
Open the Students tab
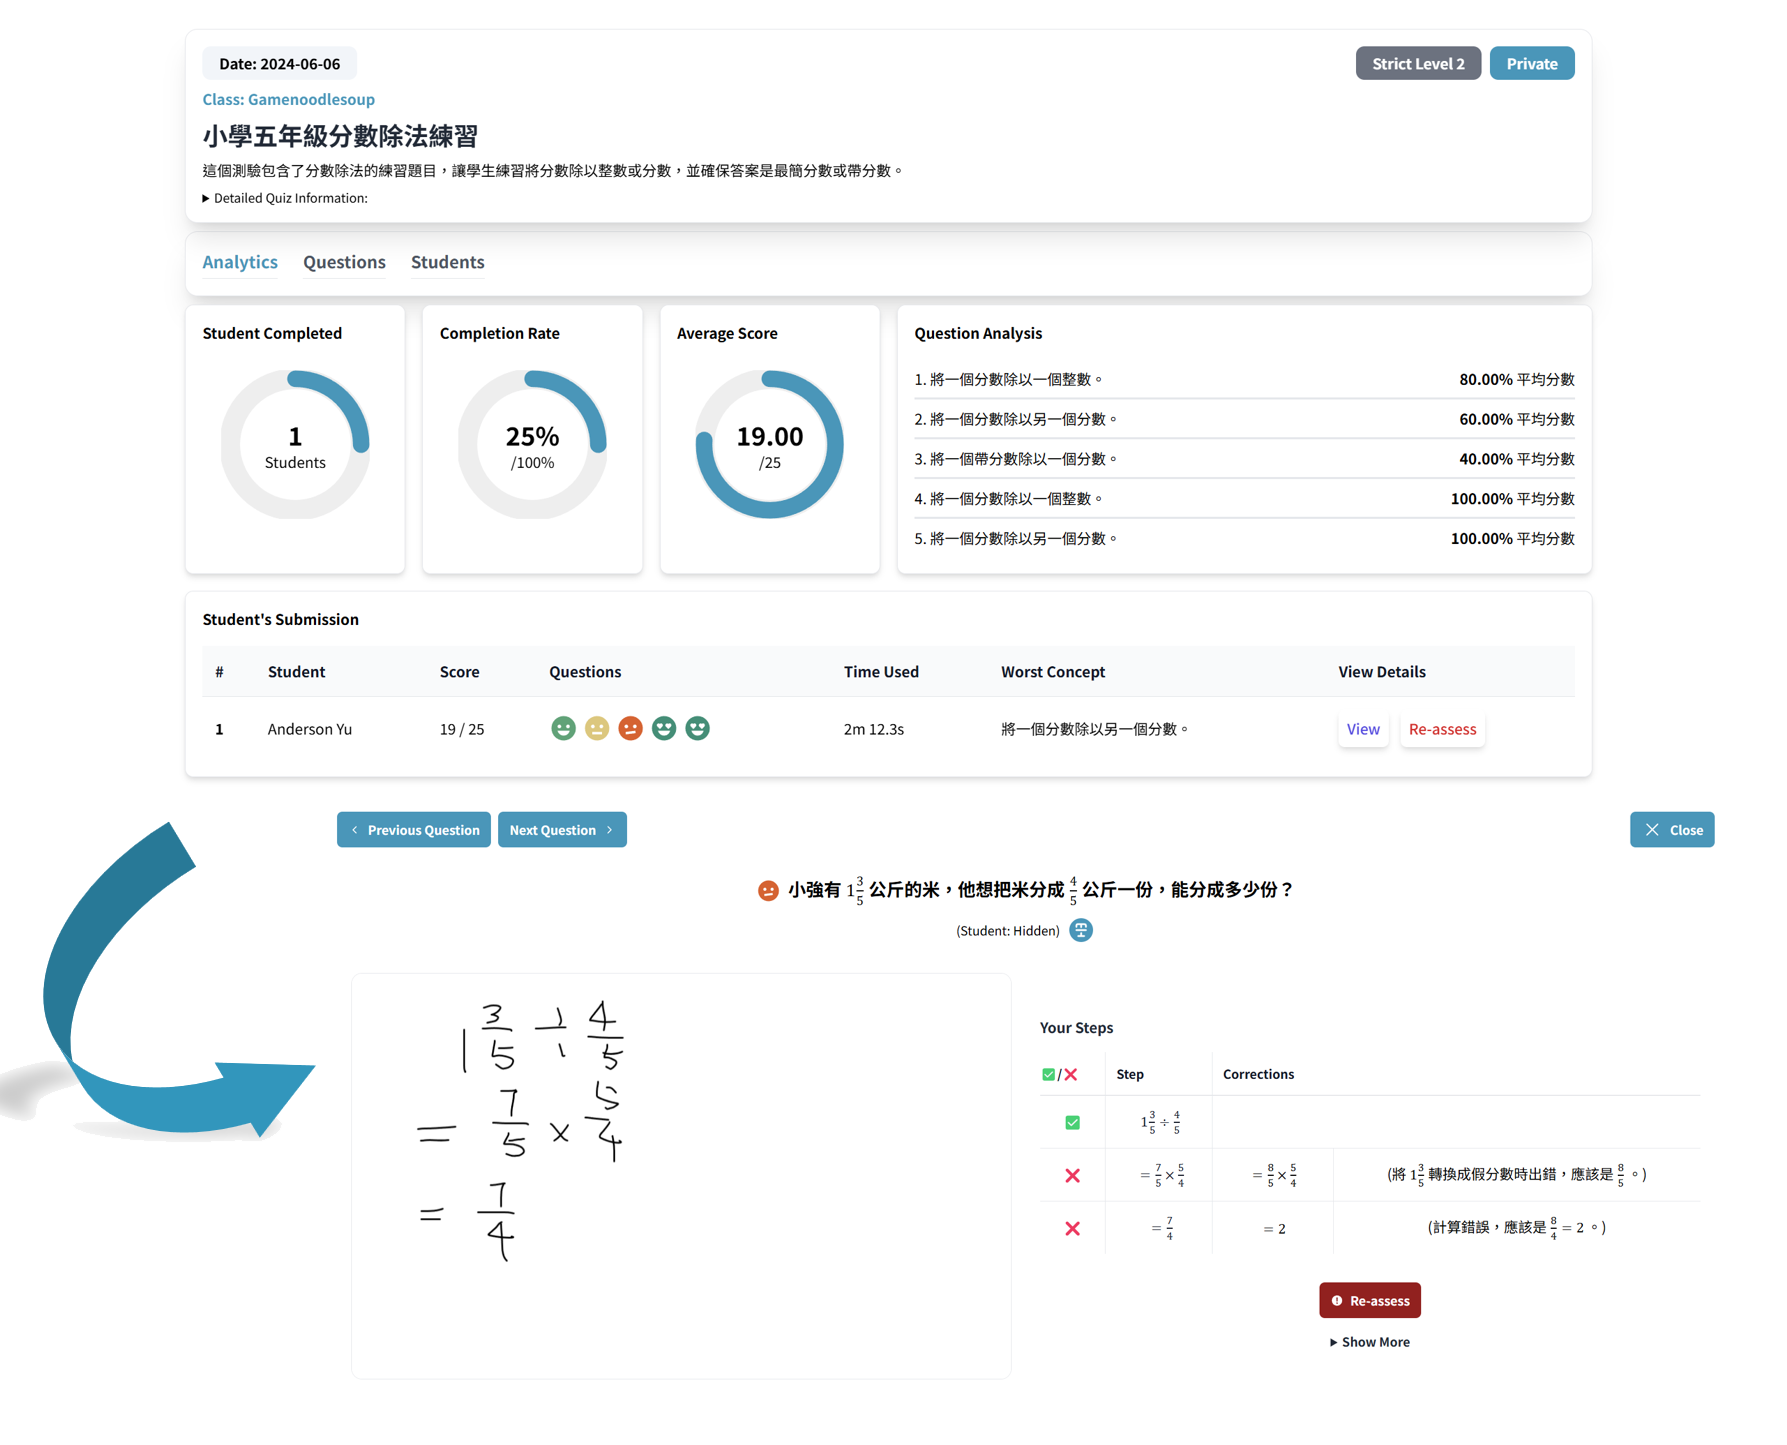(x=447, y=262)
